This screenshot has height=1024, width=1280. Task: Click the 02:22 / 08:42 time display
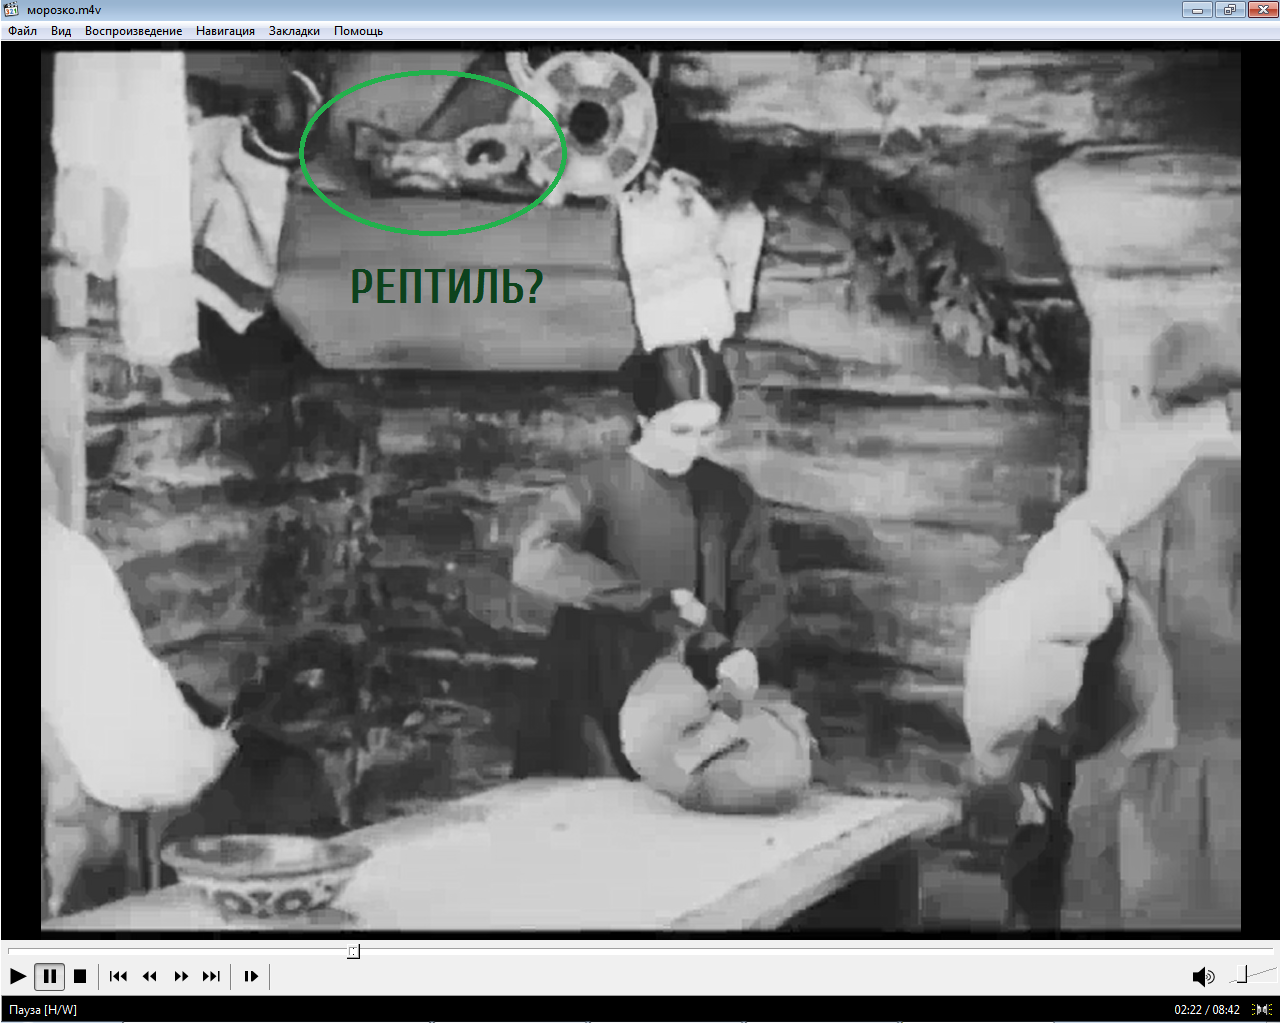tap(1207, 1010)
